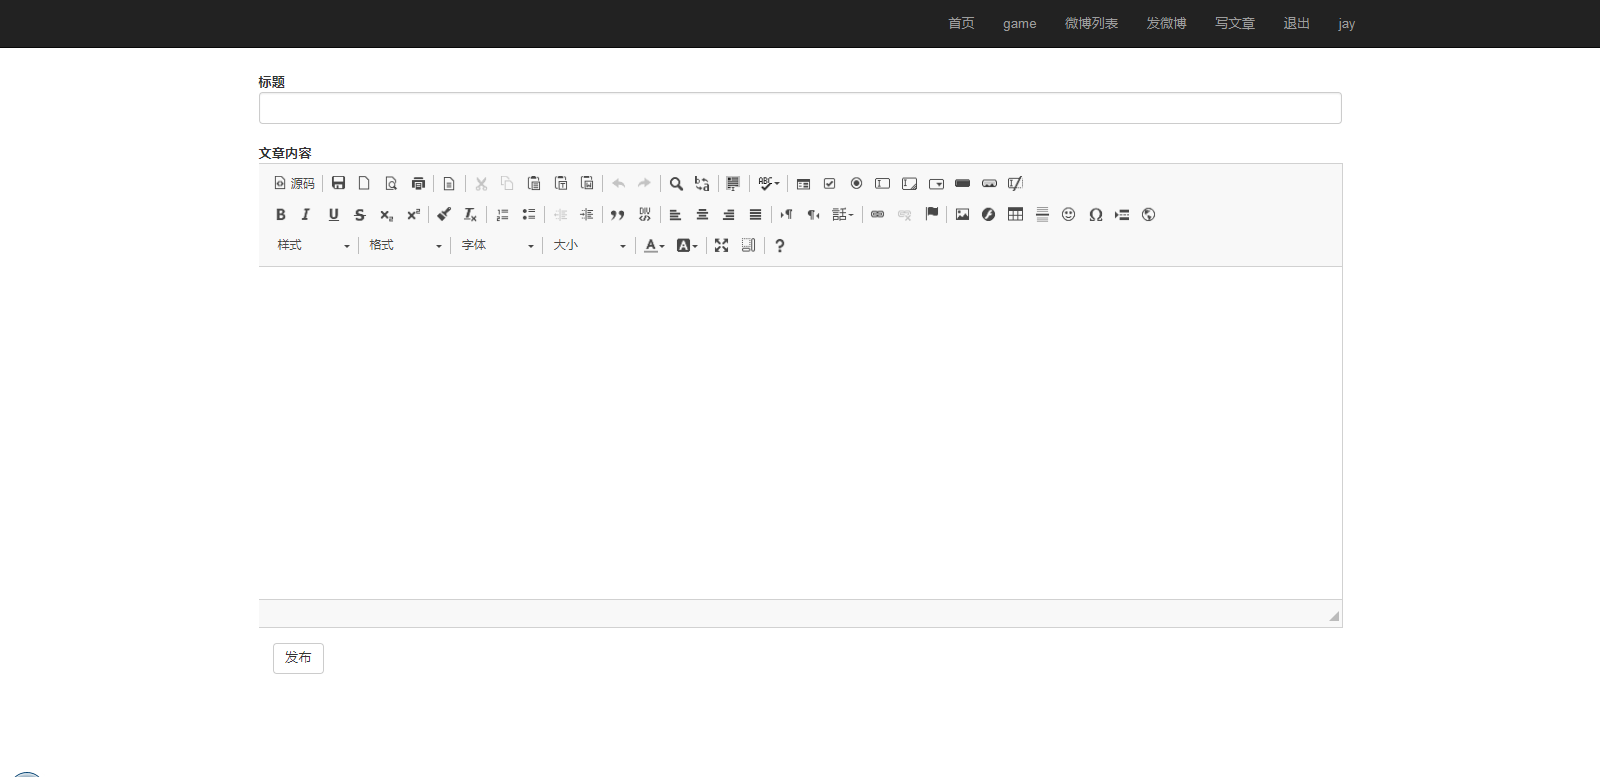This screenshot has height=777, width=1600.
Task: Click the Select All icon
Action: (x=733, y=184)
